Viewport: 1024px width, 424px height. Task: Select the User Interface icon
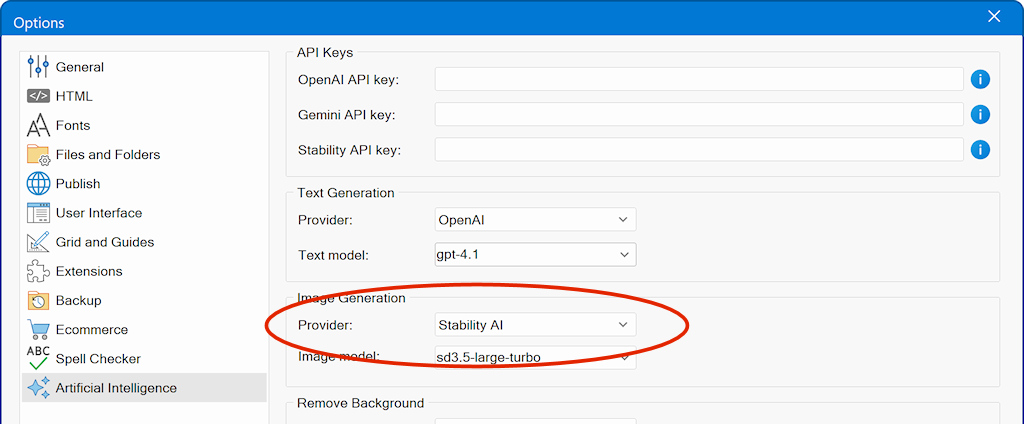pyautogui.click(x=38, y=213)
